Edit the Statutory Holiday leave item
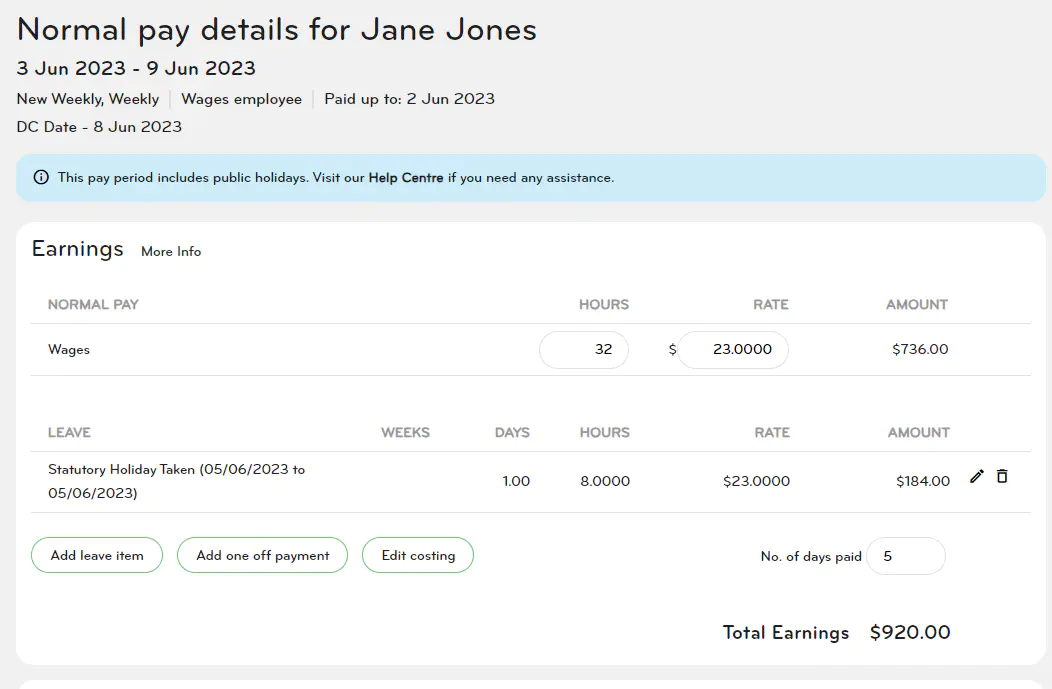The width and height of the screenshot is (1052, 689). click(x=977, y=477)
